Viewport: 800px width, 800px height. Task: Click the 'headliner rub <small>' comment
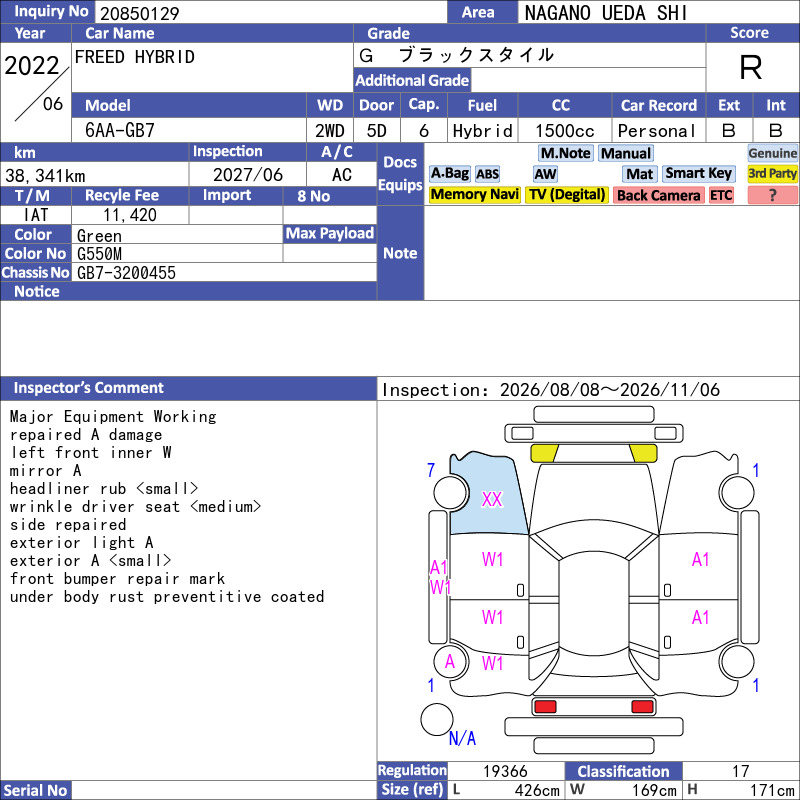[104, 489]
